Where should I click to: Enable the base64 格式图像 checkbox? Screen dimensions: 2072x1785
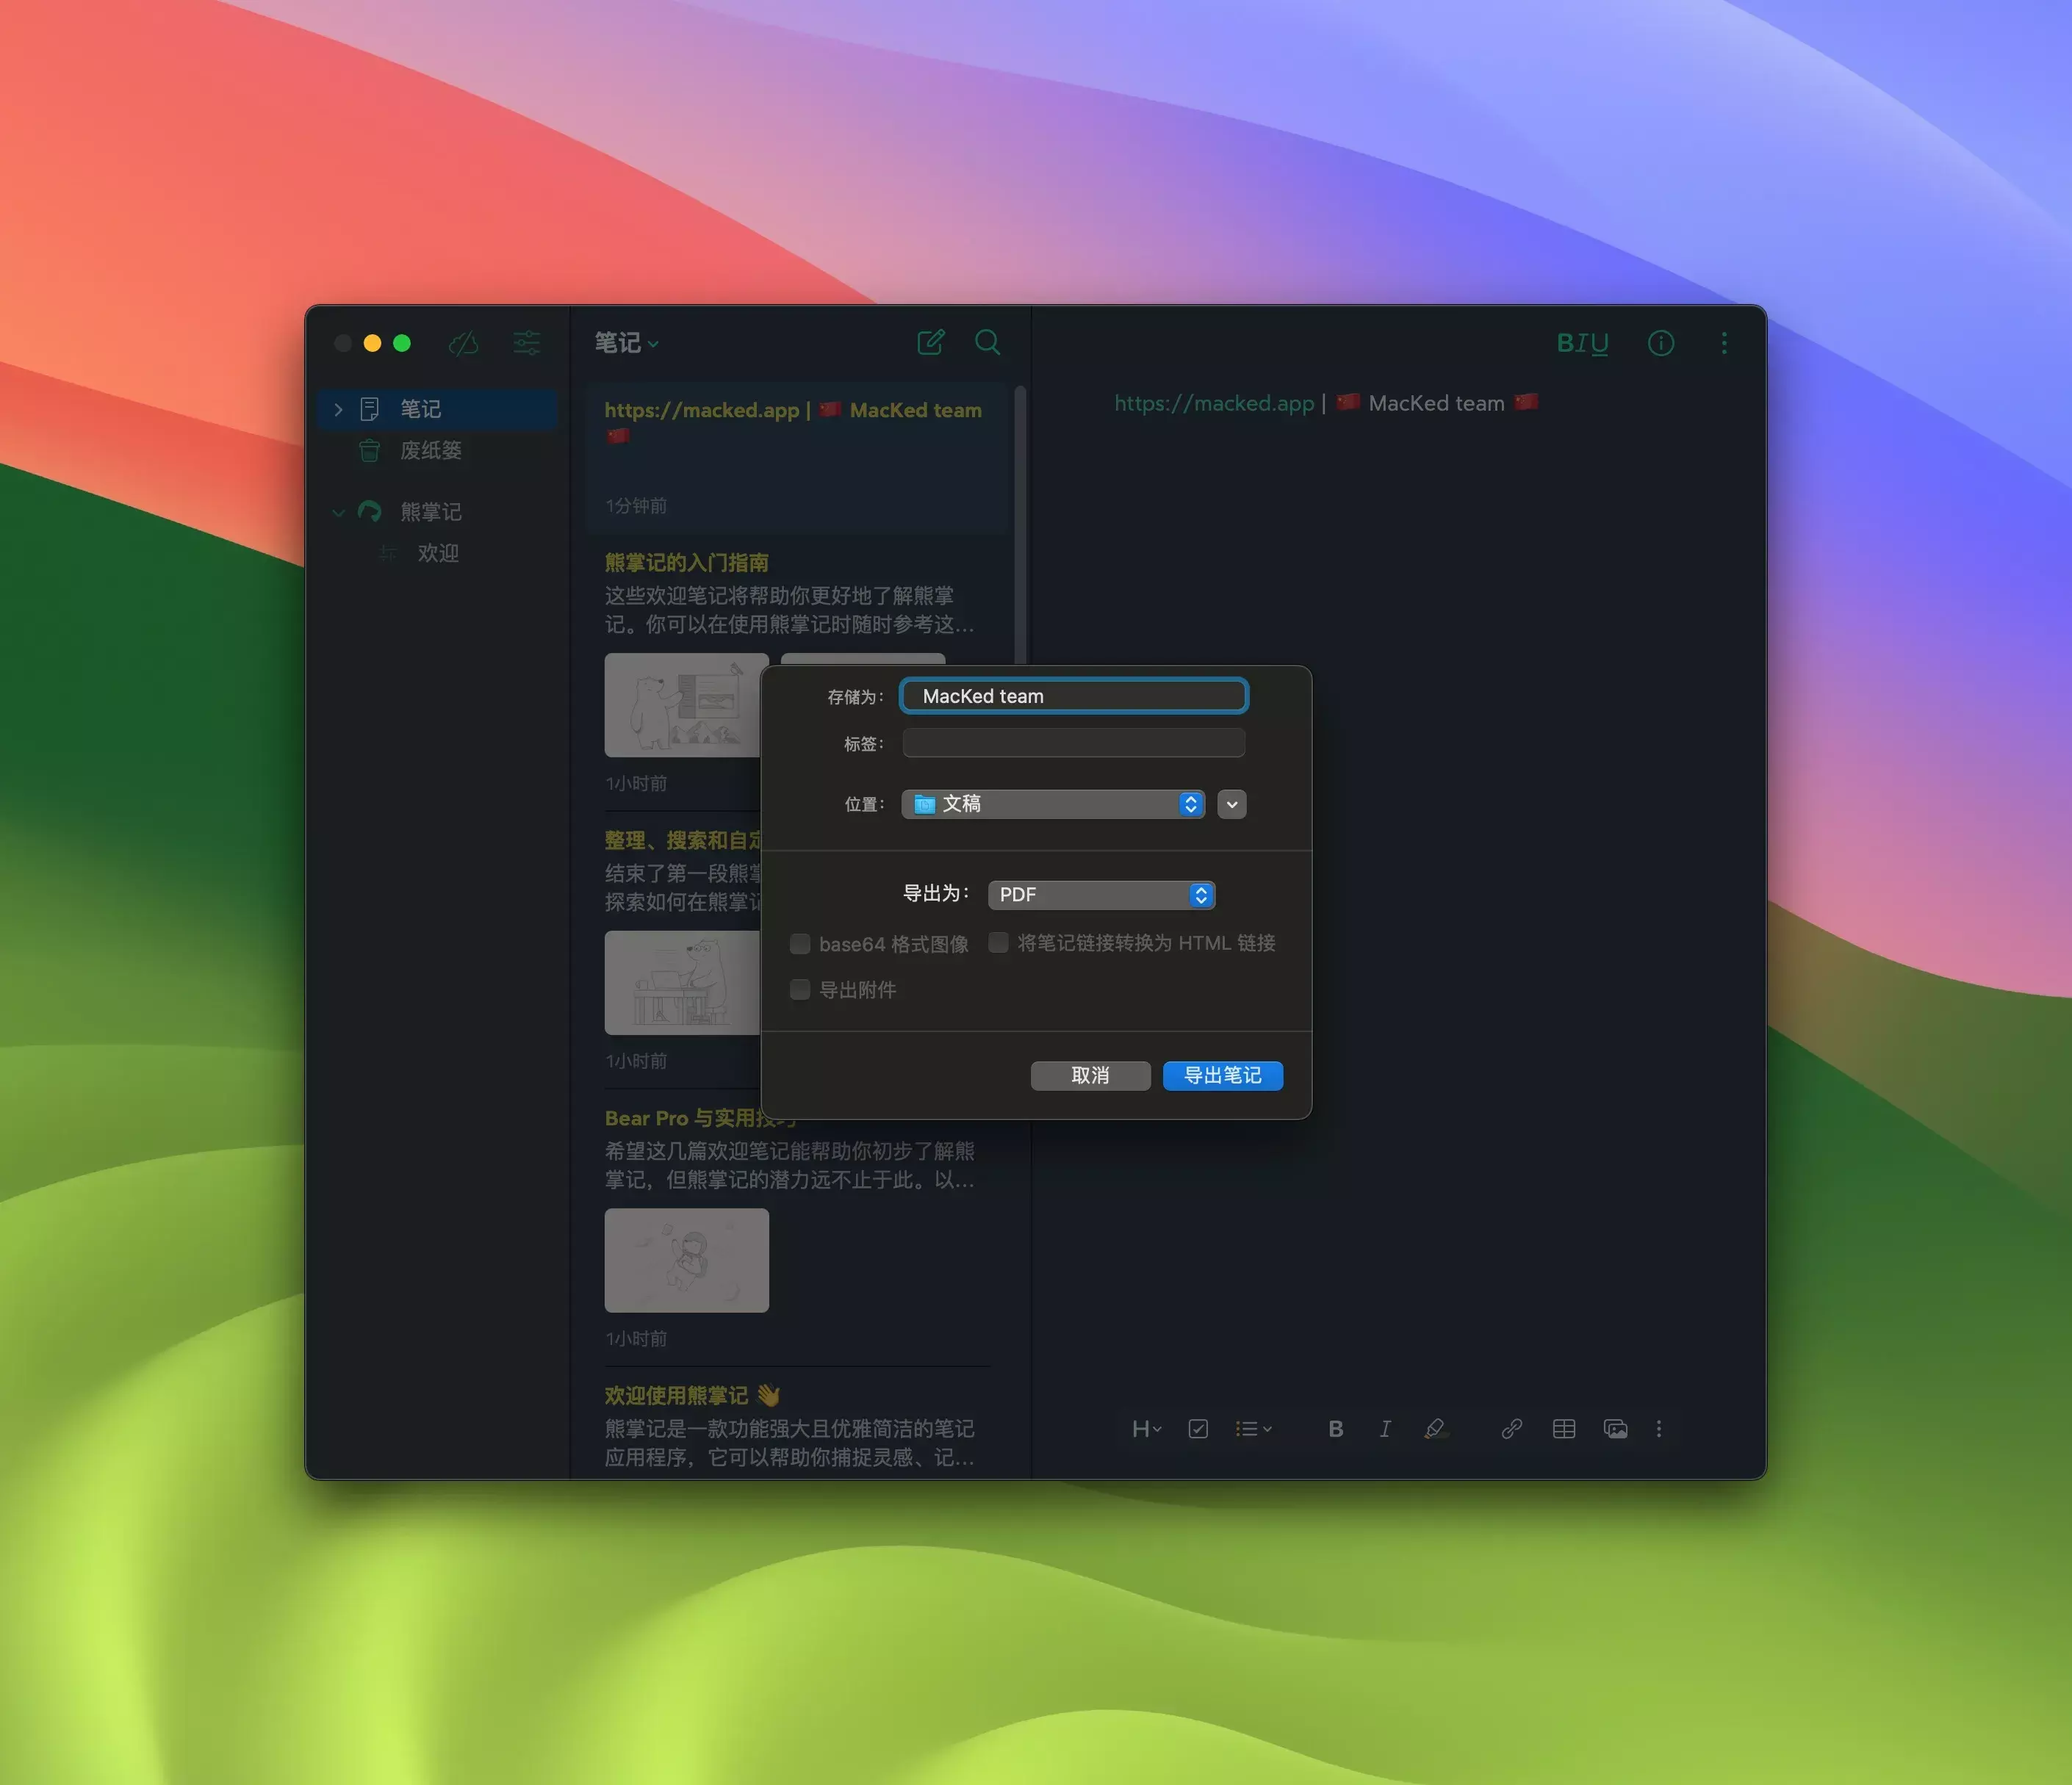pyautogui.click(x=800, y=944)
